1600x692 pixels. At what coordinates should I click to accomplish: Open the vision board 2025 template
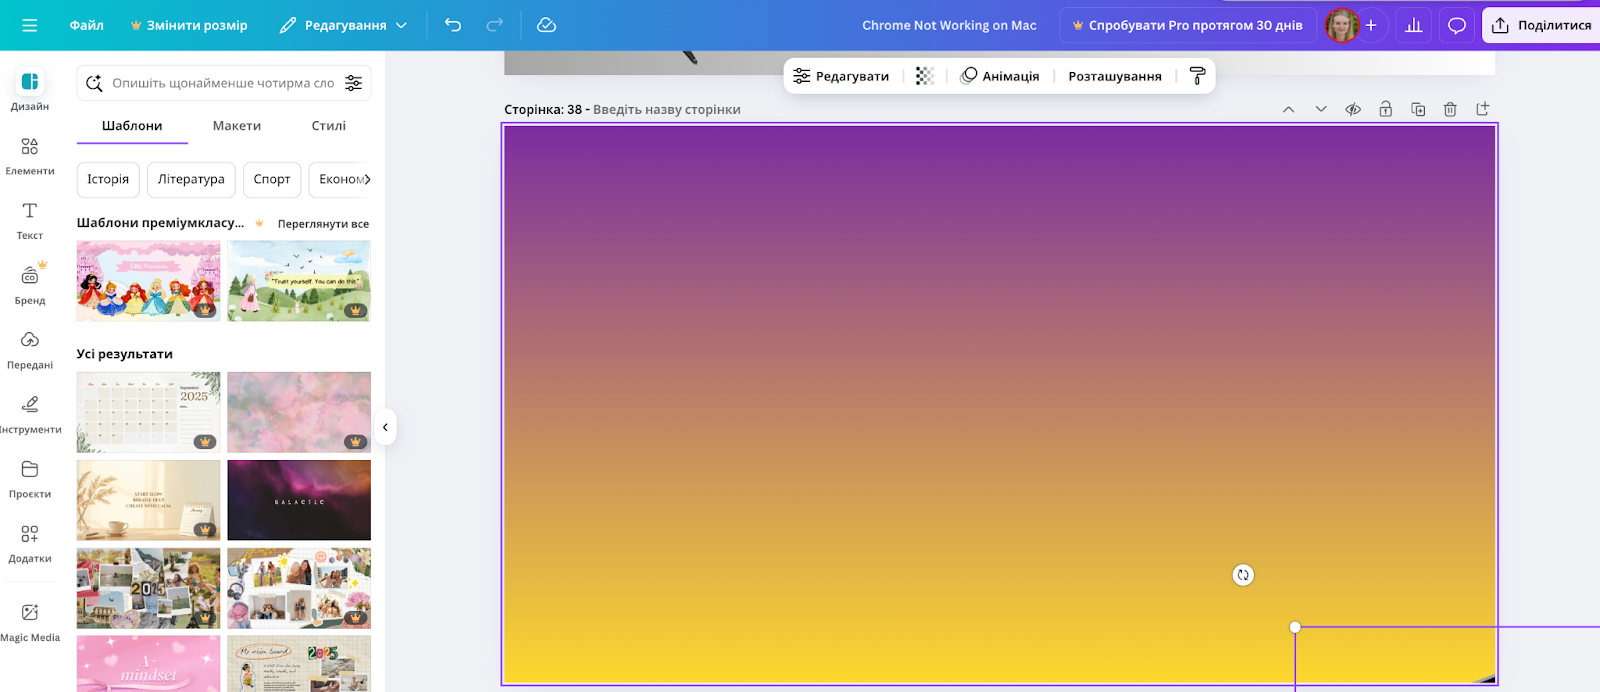click(x=299, y=664)
